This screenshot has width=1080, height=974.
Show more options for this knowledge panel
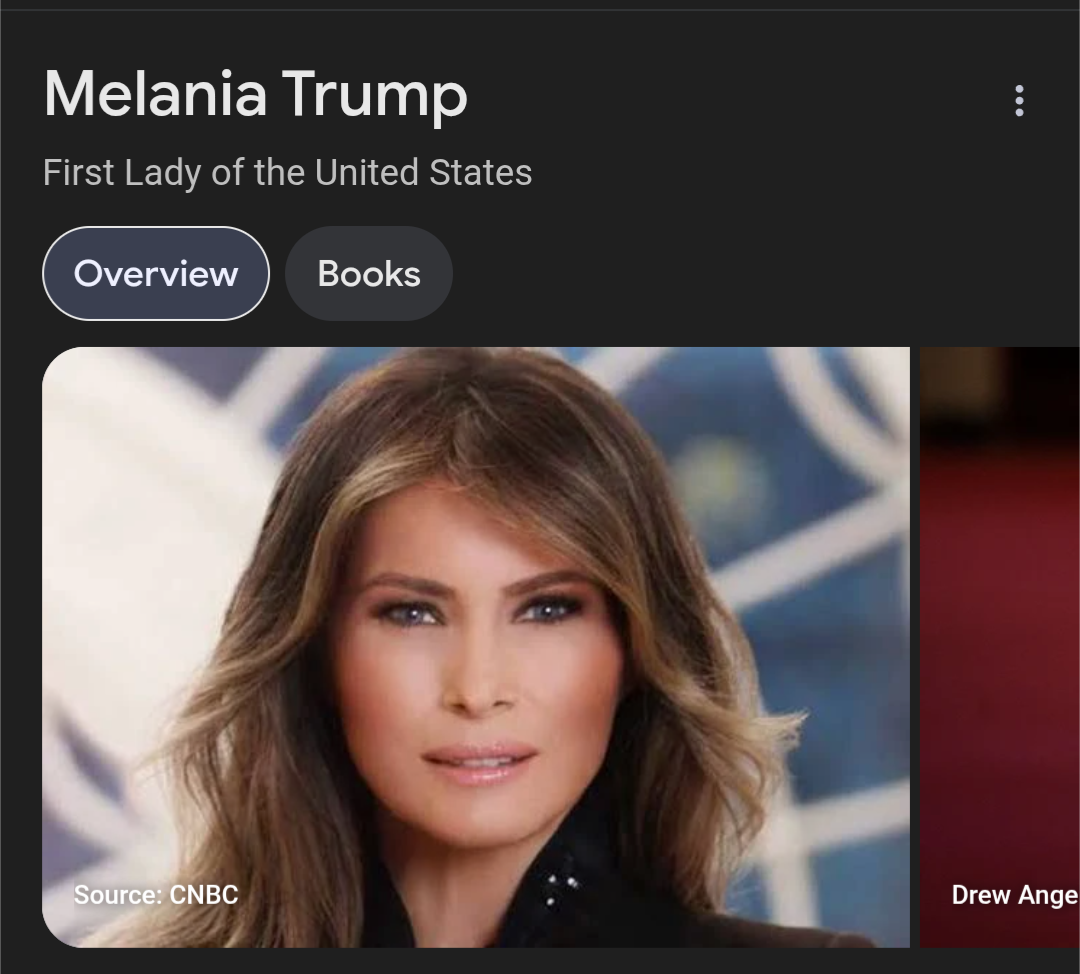click(x=1019, y=101)
